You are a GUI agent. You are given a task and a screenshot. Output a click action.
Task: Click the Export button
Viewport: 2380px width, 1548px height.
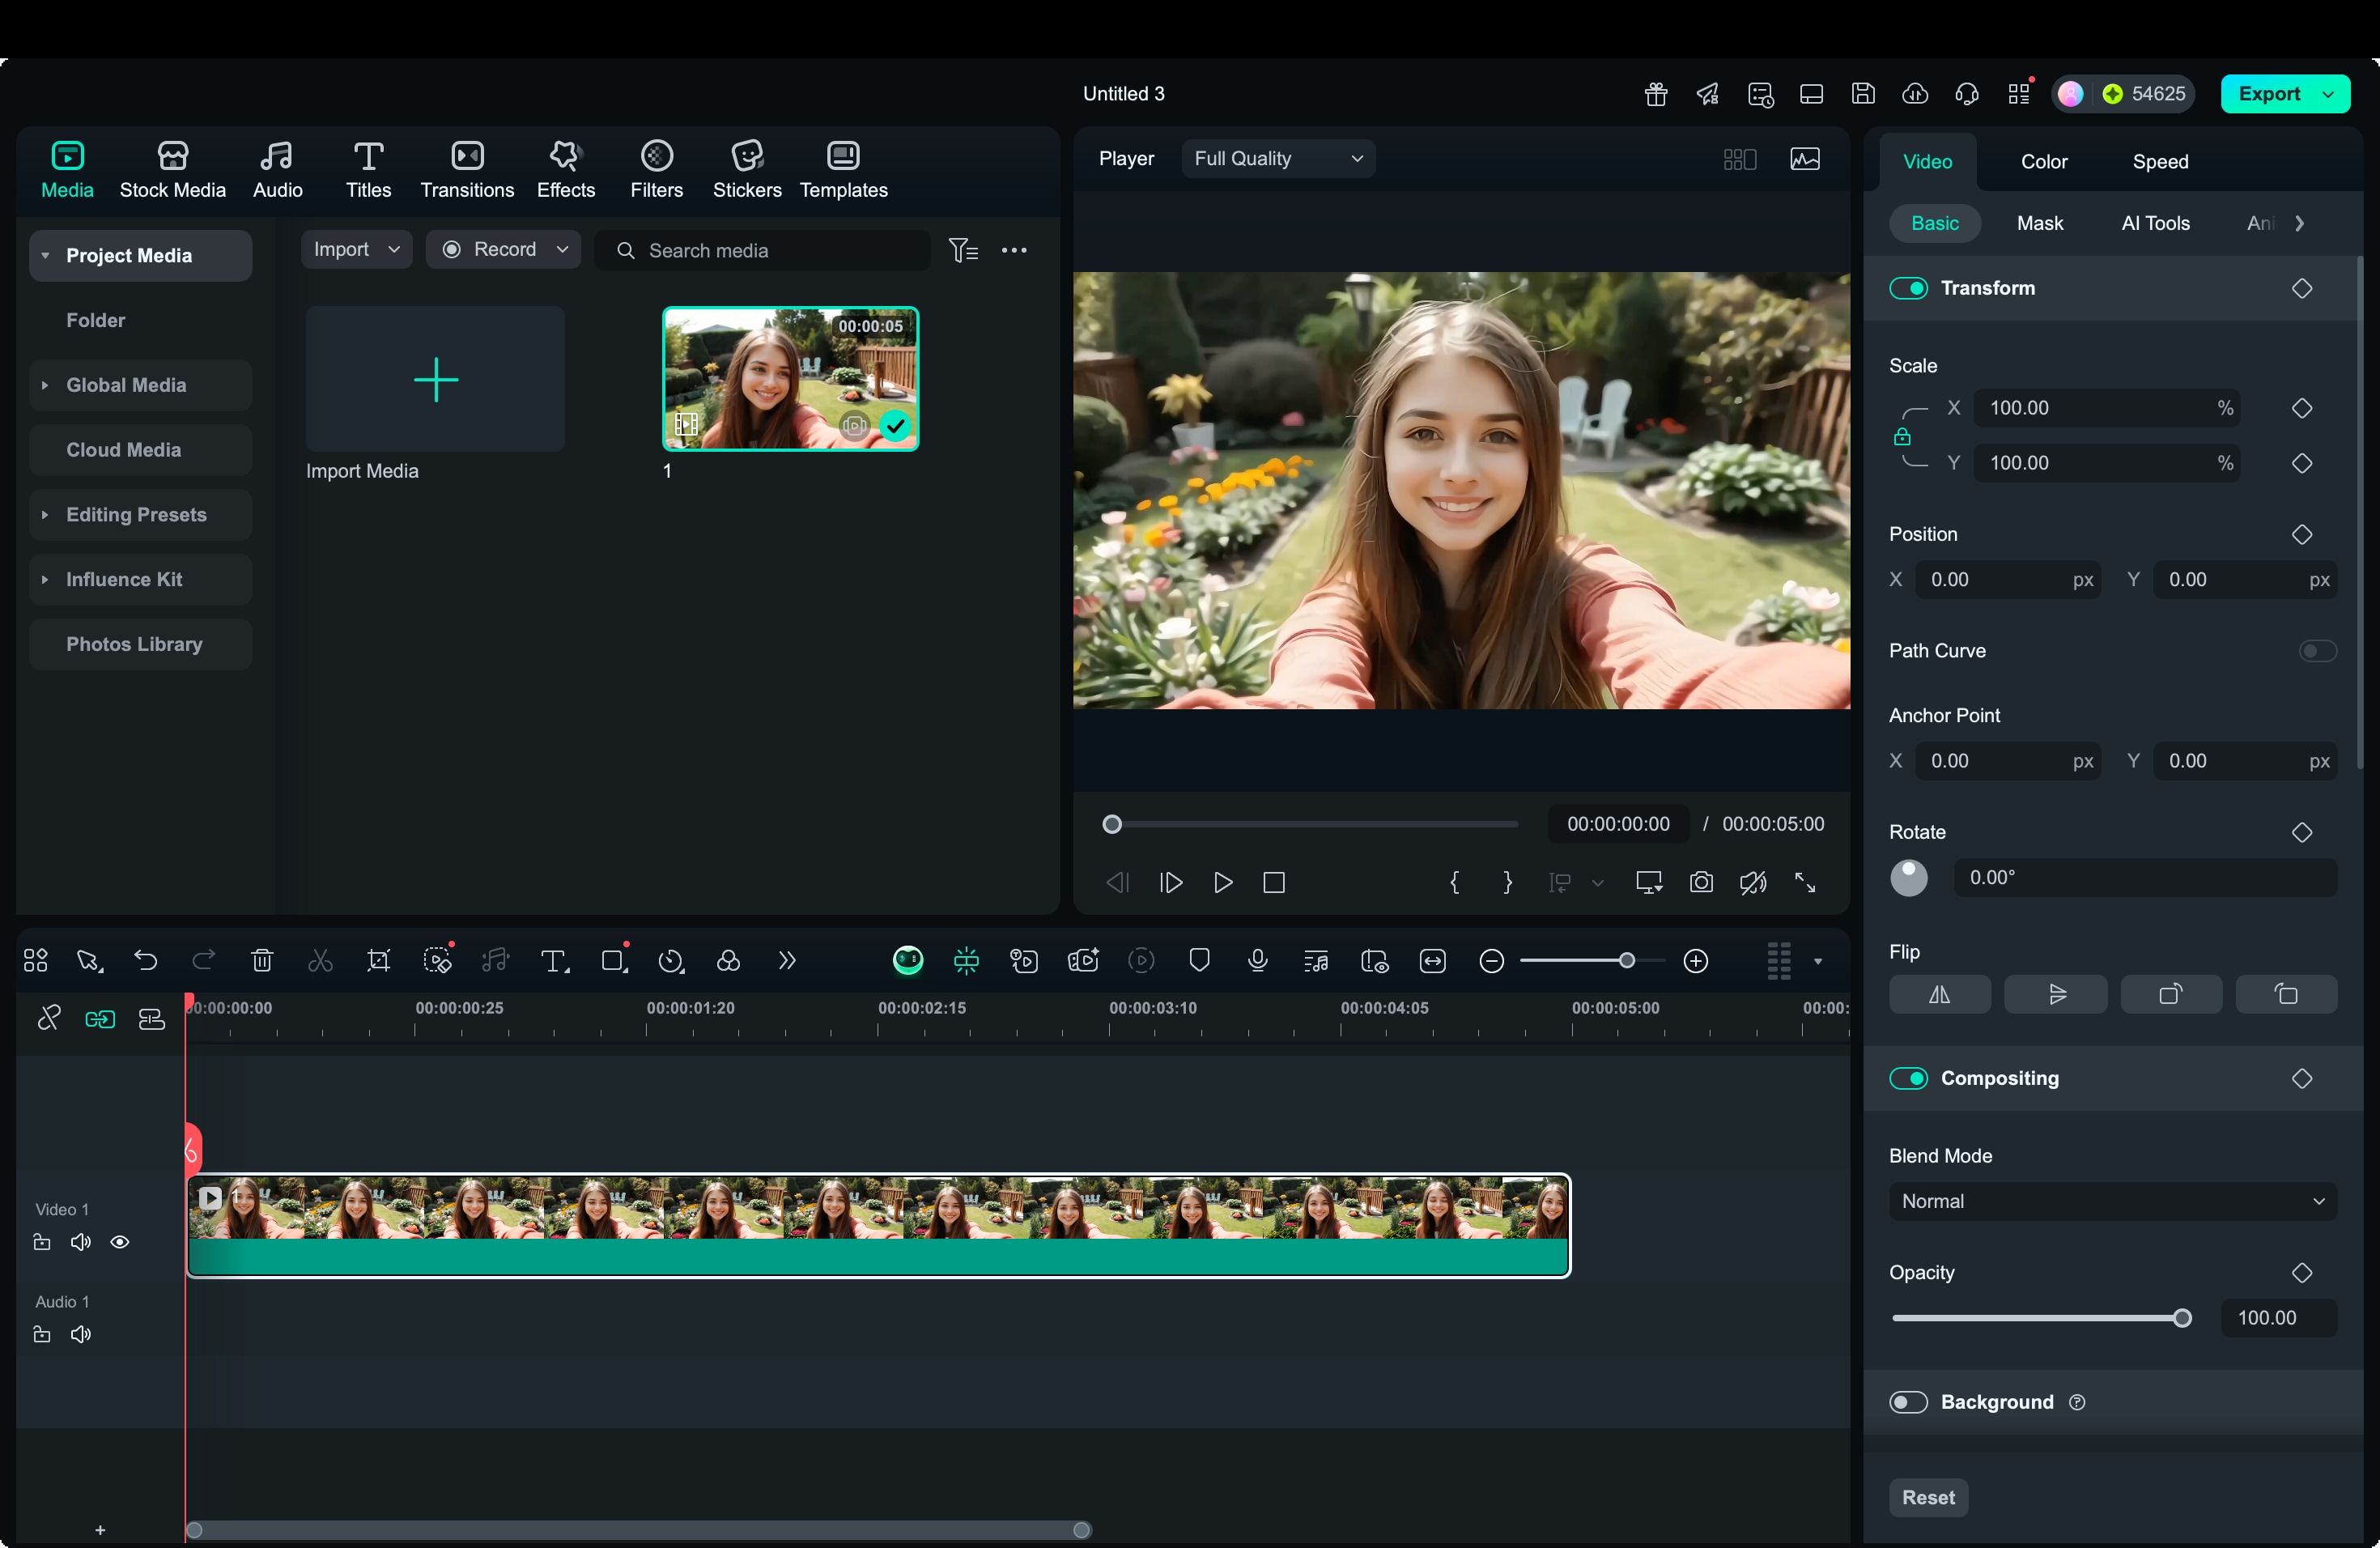[2268, 94]
